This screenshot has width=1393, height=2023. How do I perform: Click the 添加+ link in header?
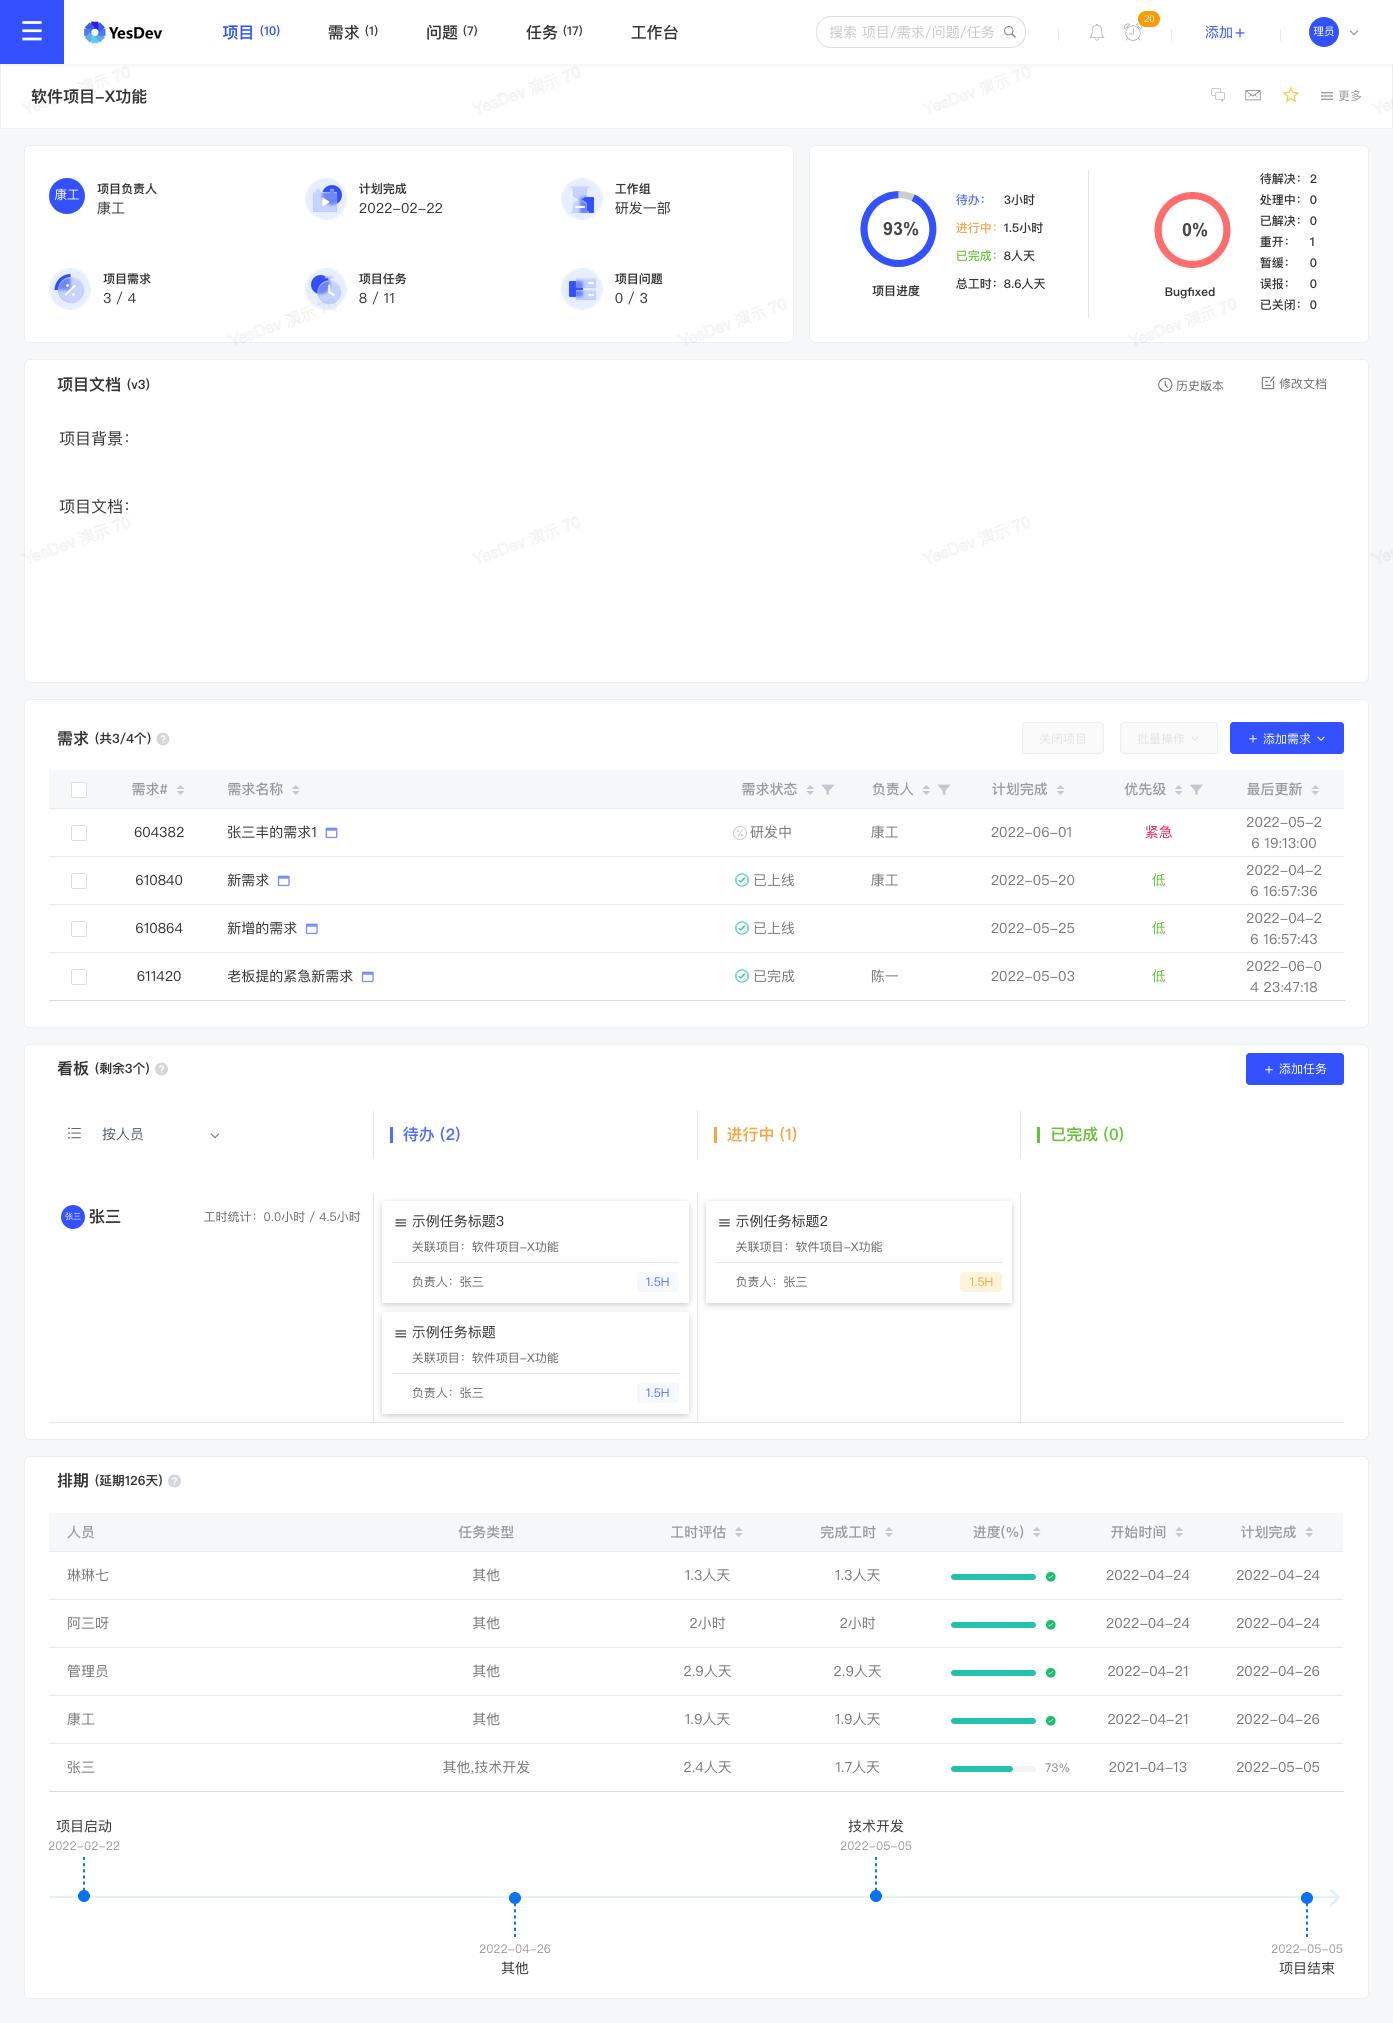[1225, 32]
